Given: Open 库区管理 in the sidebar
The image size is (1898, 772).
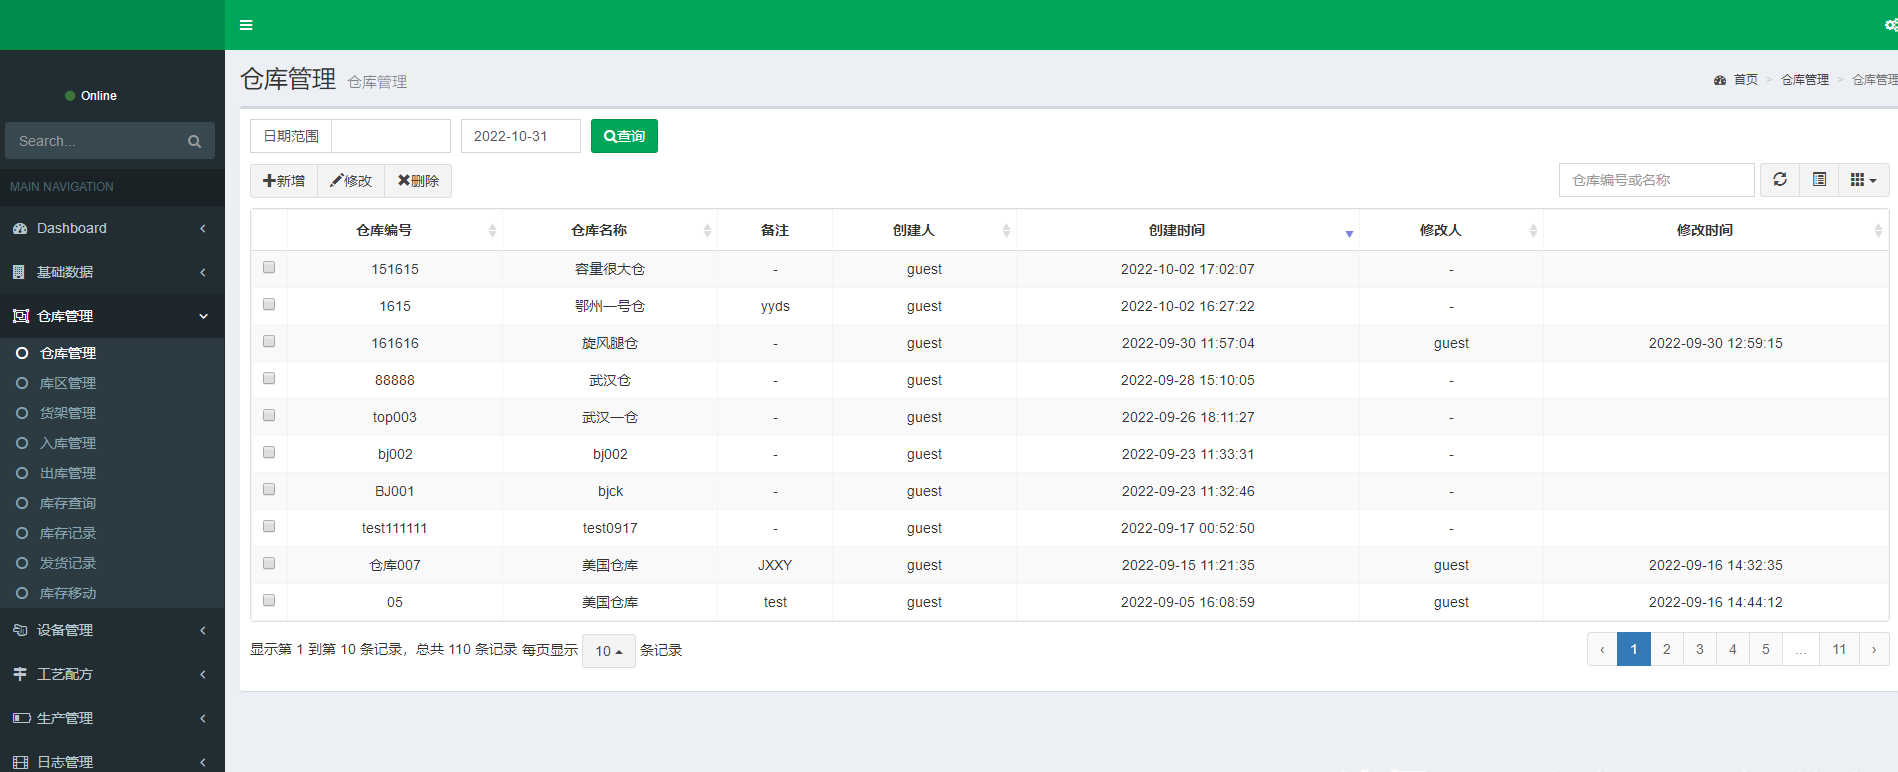Looking at the screenshot, I should pos(68,383).
